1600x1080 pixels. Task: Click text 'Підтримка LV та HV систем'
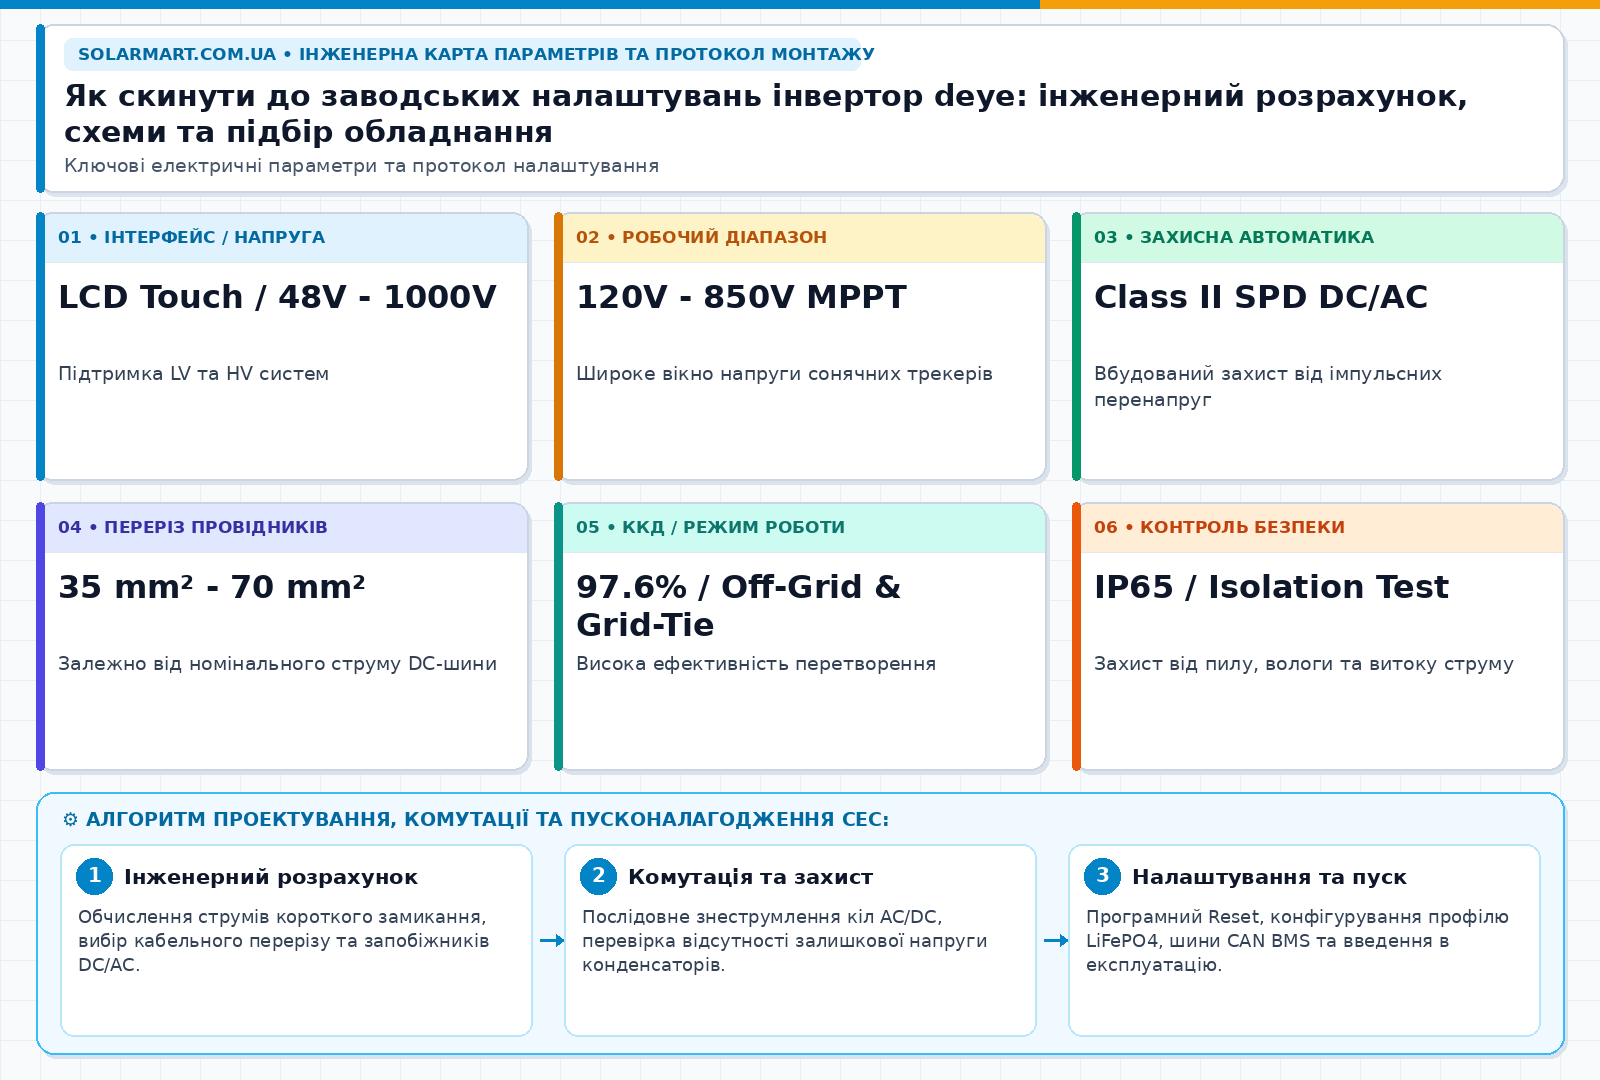click(193, 374)
